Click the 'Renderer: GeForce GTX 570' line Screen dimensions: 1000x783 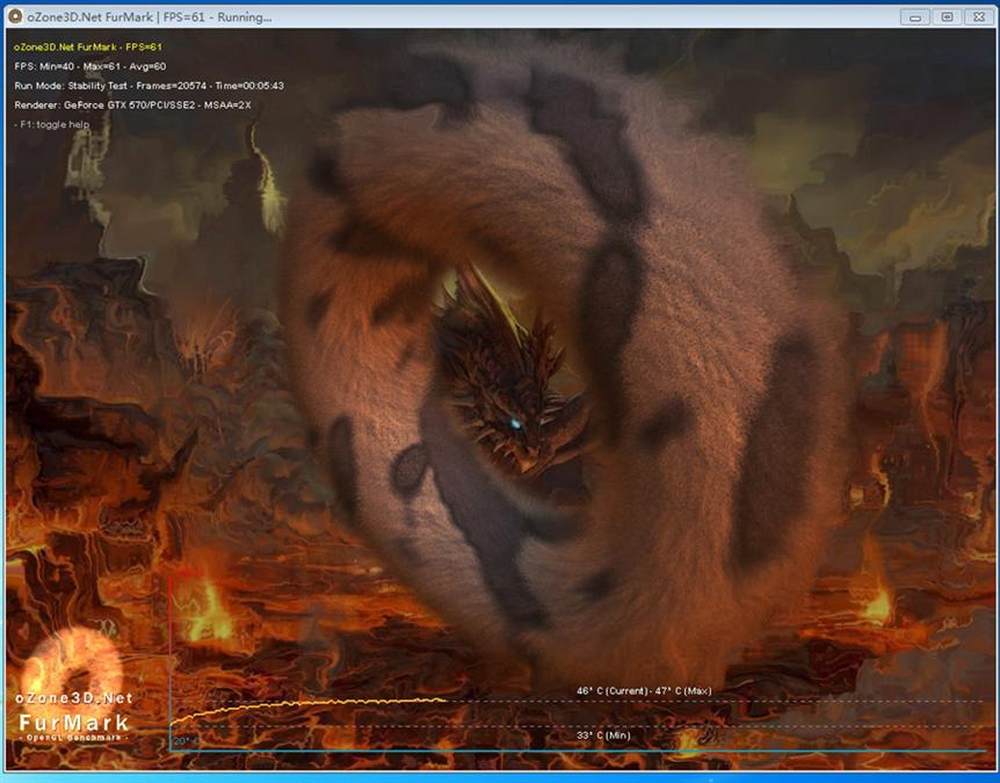pos(133,105)
